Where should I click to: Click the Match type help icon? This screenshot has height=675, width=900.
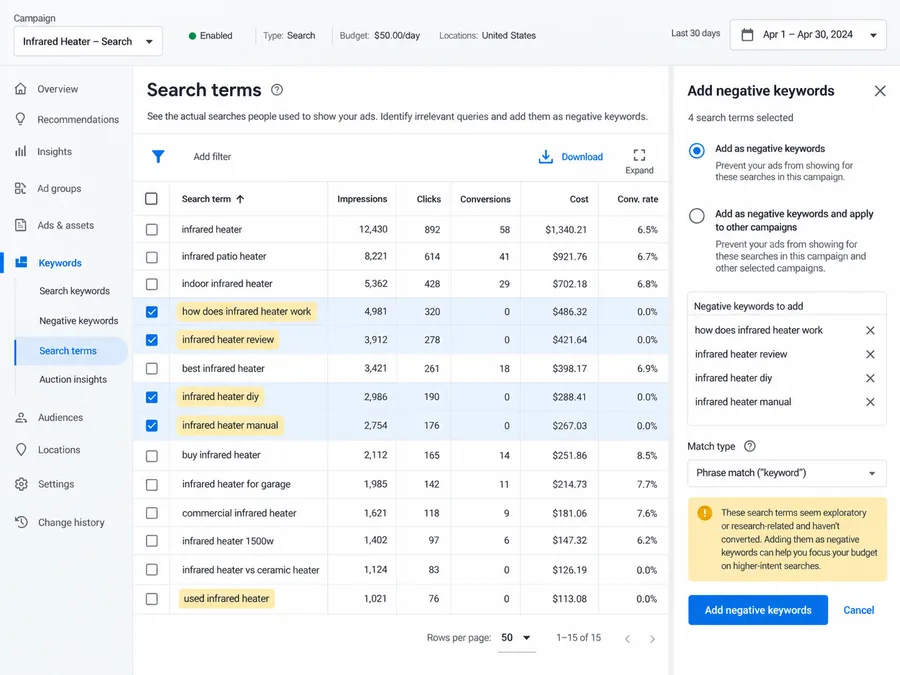(750, 446)
